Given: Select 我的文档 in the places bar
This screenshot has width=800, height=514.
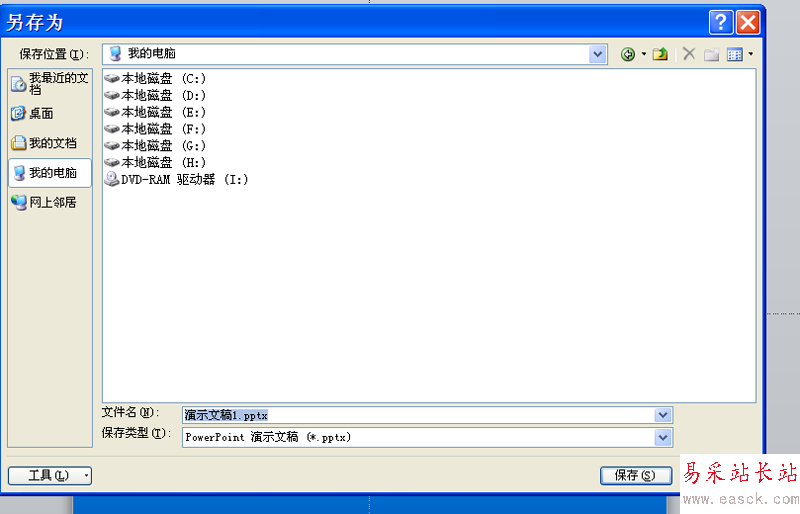Looking at the screenshot, I should click(50, 143).
